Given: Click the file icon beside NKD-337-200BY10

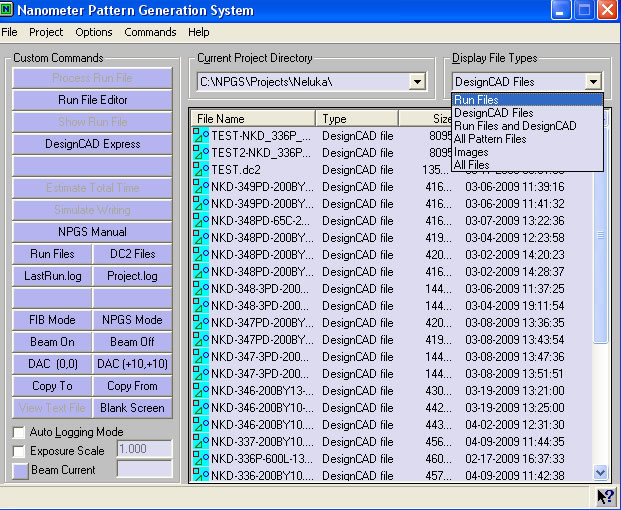Looking at the screenshot, I should coord(200,441).
